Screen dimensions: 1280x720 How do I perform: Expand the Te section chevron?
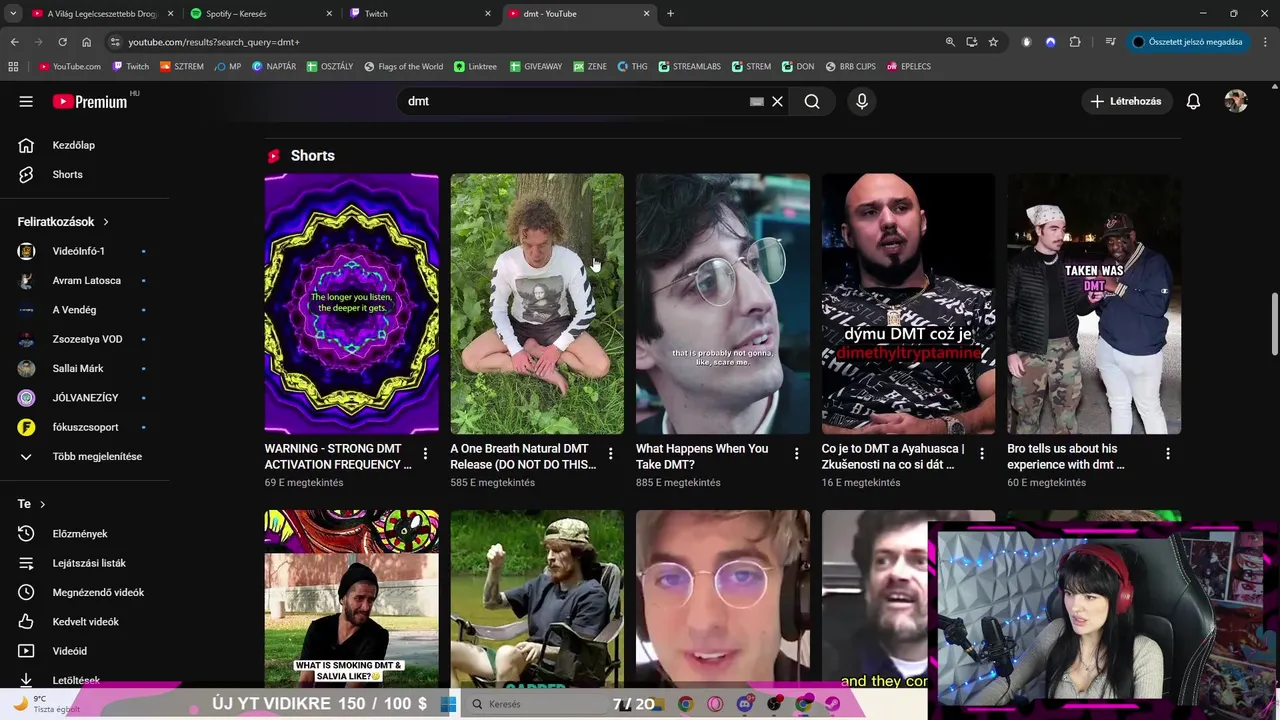point(42,504)
